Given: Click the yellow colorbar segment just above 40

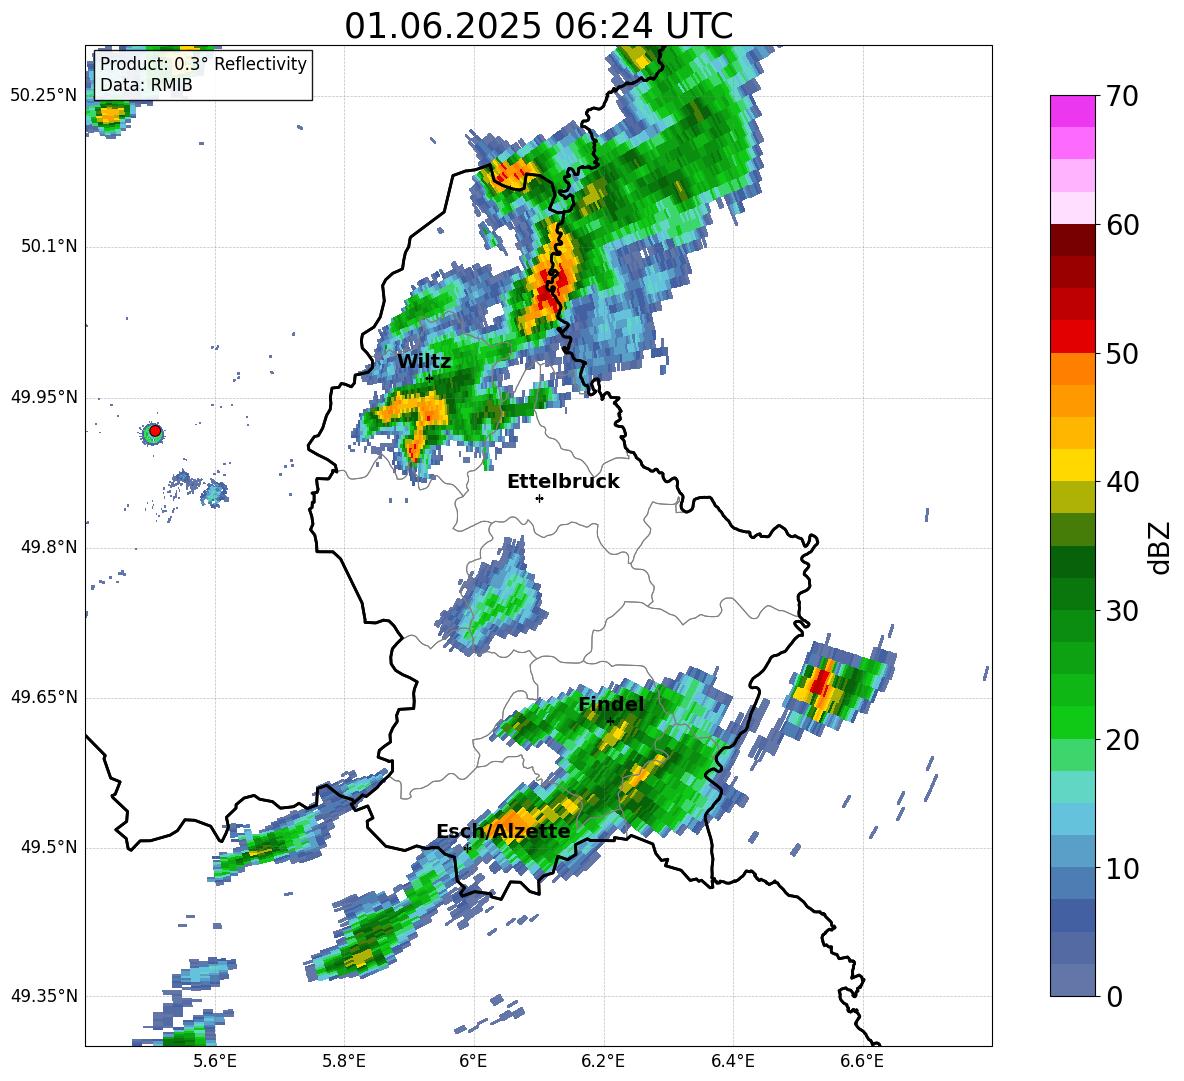Looking at the screenshot, I should pyautogui.click(x=1072, y=465).
